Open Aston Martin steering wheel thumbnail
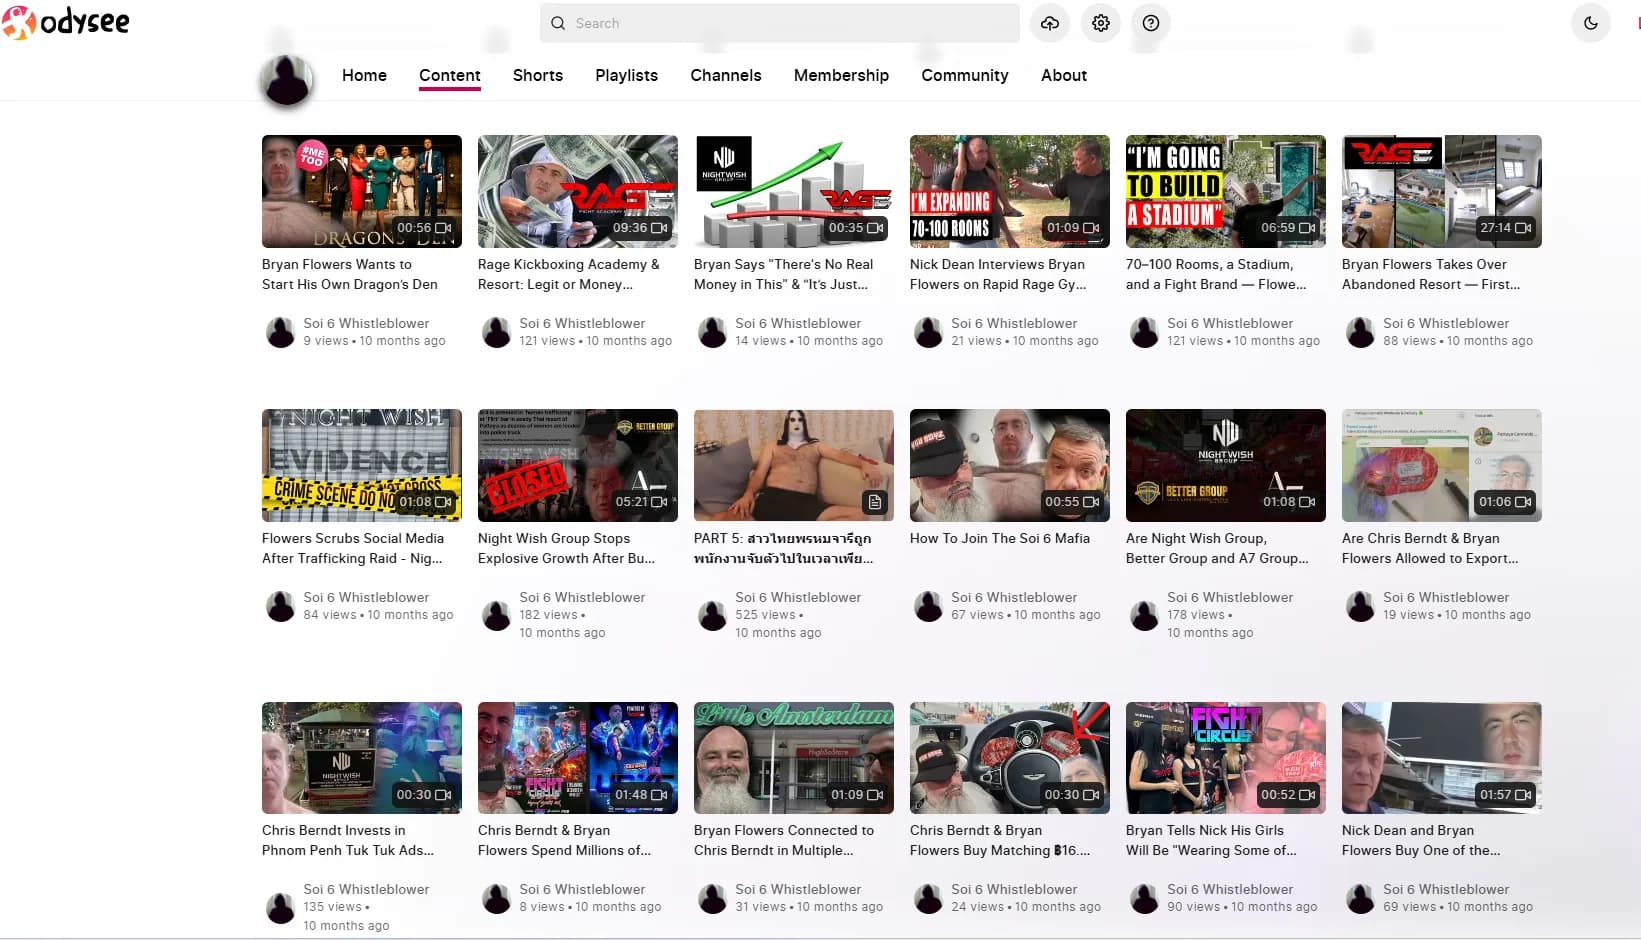The width and height of the screenshot is (1641, 940). (1010, 758)
